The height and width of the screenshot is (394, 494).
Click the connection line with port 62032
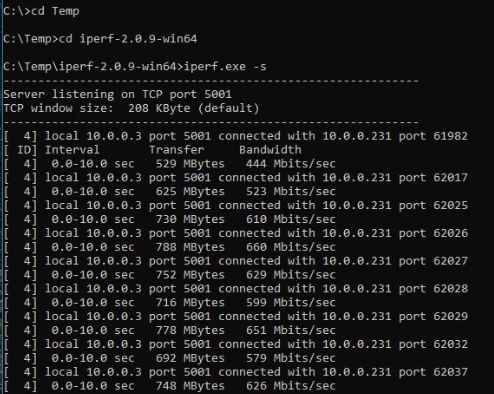(236, 344)
